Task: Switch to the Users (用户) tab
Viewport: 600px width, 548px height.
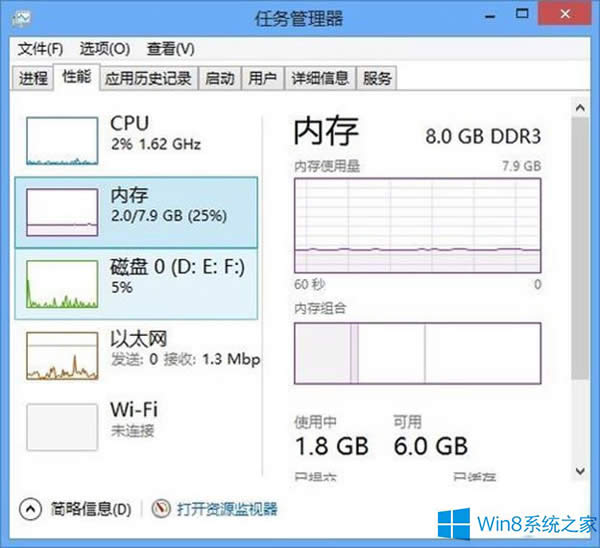Action: pos(262,78)
